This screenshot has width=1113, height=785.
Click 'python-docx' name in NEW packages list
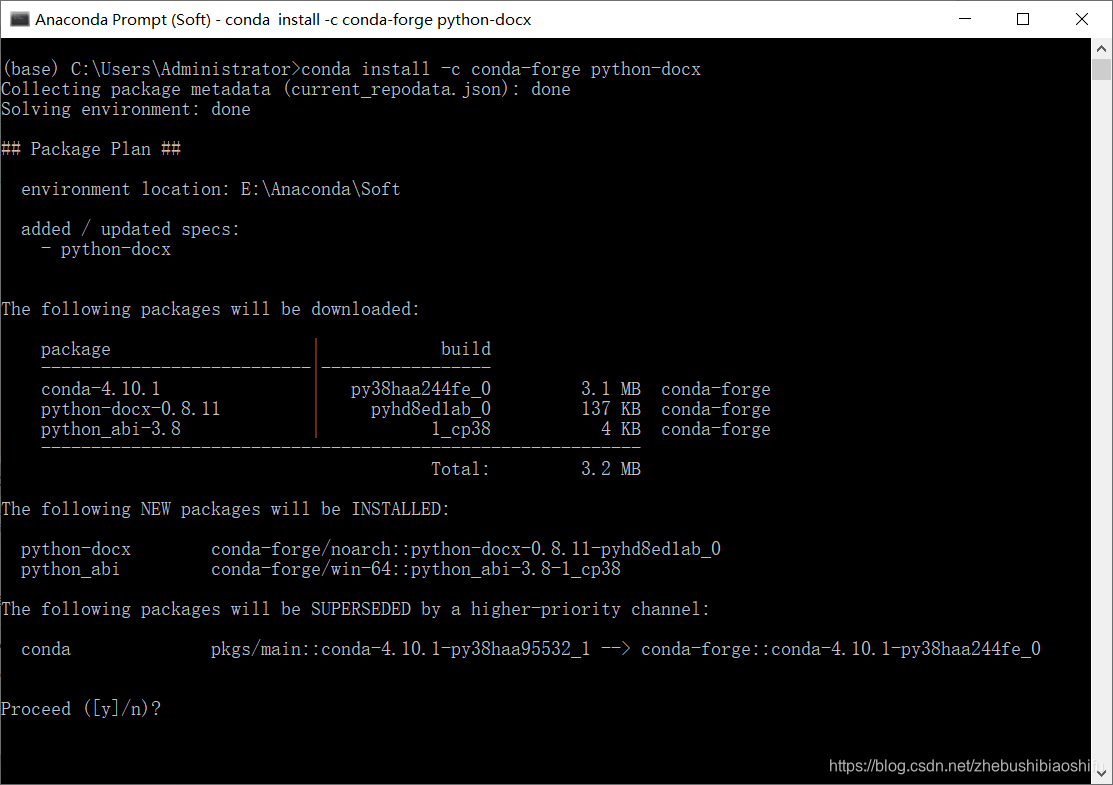(x=76, y=549)
